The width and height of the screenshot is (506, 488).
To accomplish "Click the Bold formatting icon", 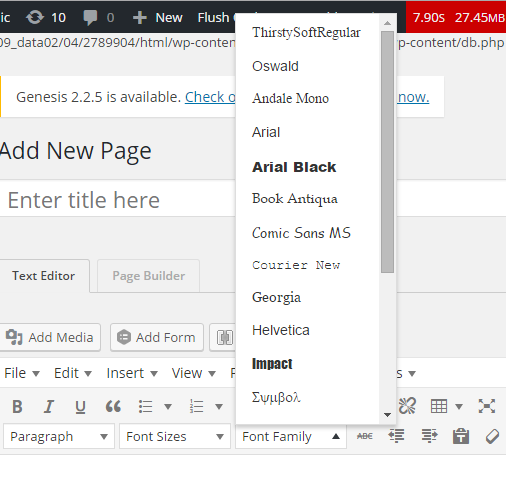I will (x=17, y=406).
